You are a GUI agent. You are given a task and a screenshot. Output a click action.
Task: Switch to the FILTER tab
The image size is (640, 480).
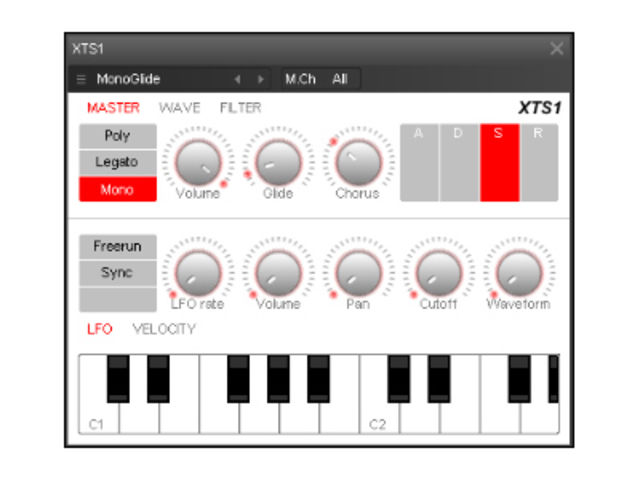(x=240, y=108)
